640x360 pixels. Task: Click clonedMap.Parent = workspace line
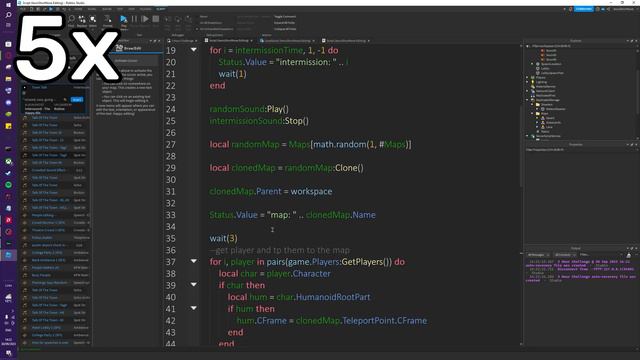tap(271, 191)
